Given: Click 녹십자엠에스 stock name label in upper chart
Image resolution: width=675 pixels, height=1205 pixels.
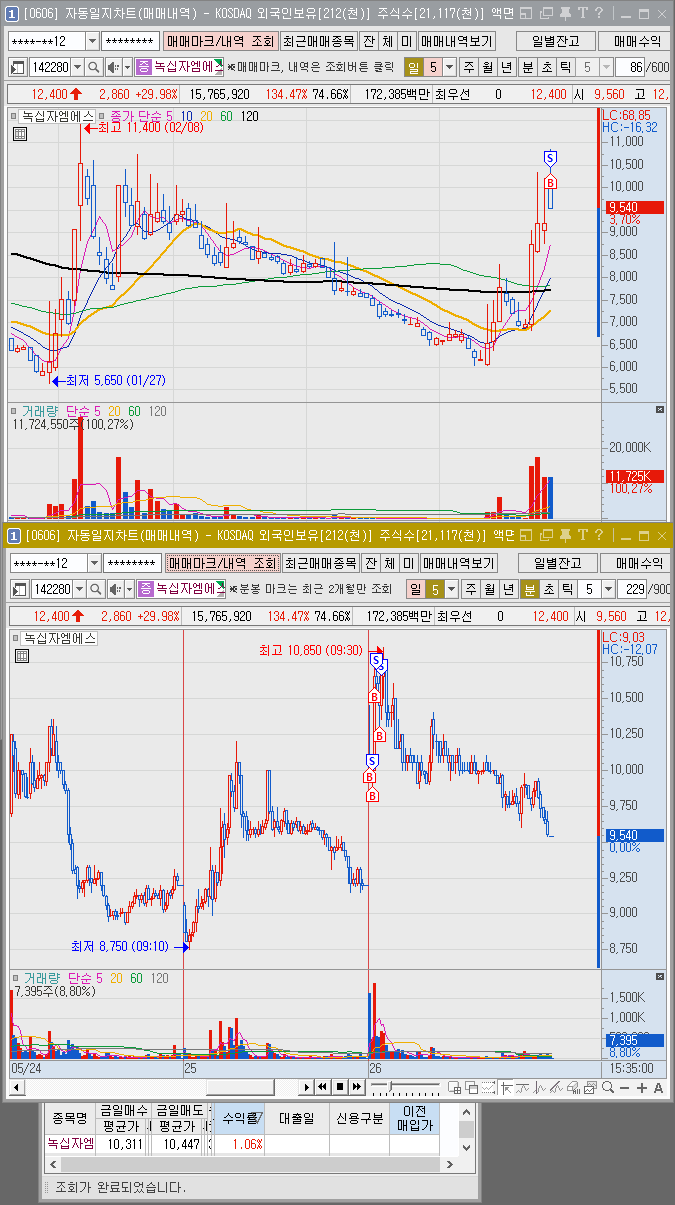Looking at the screenshot, I should click(58, 116).
